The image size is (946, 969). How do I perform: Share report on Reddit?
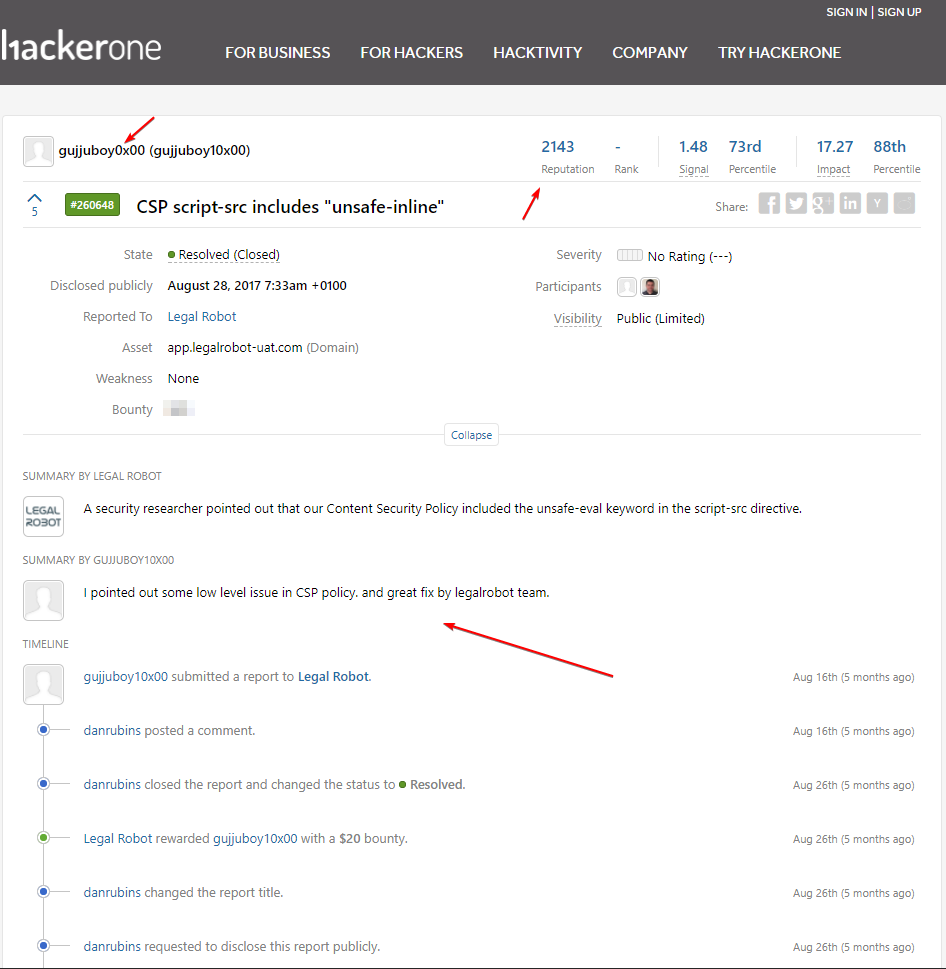click(x=904, y=204)
